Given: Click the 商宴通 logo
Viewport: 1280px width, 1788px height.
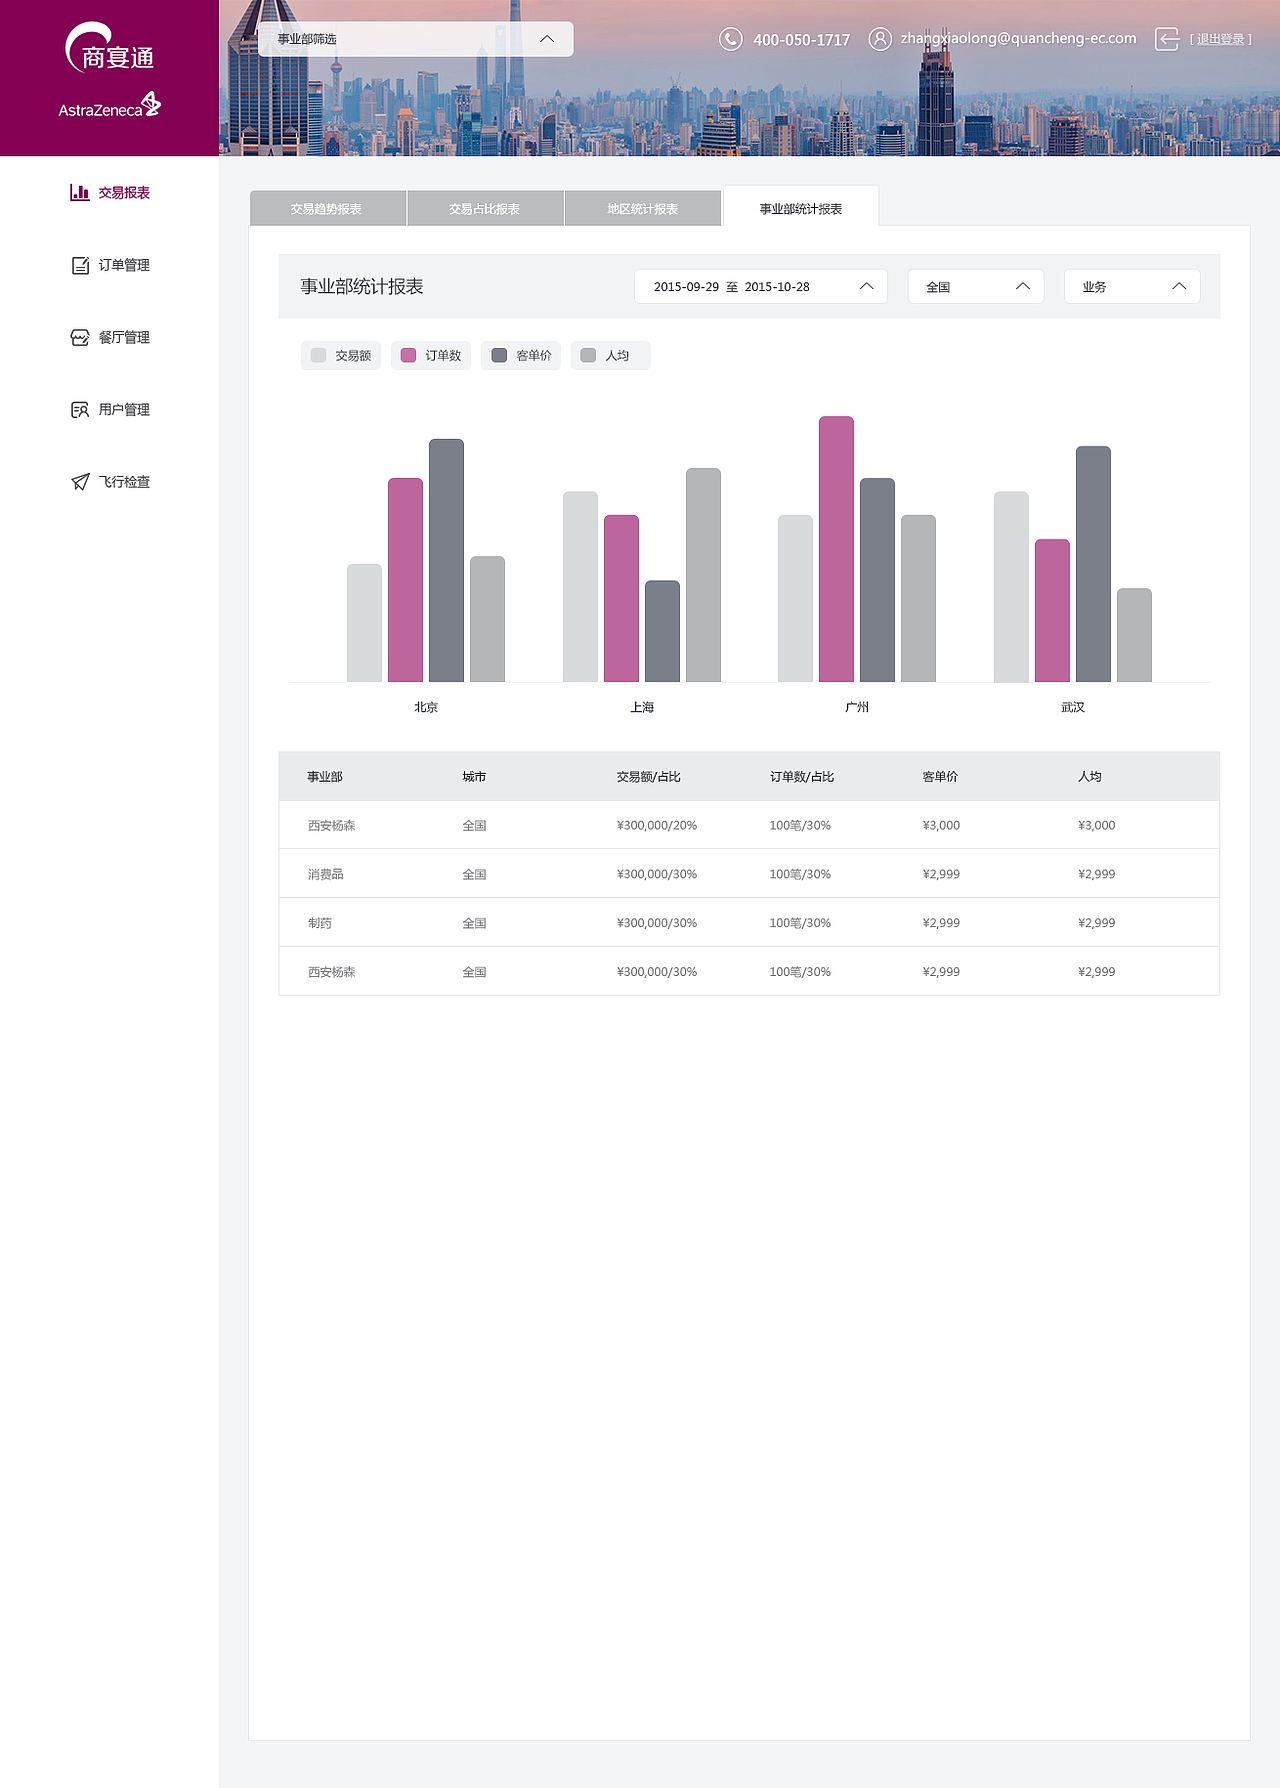Looking at the screenshot, I should [110, 49].
